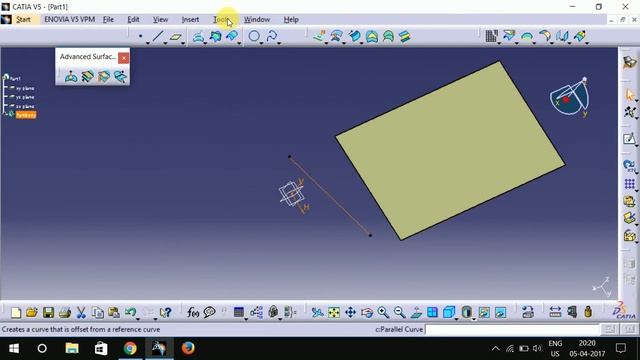The image size is (640, 360).
Task: Click the command input field in status bar
Action: (x=512, y=329)
